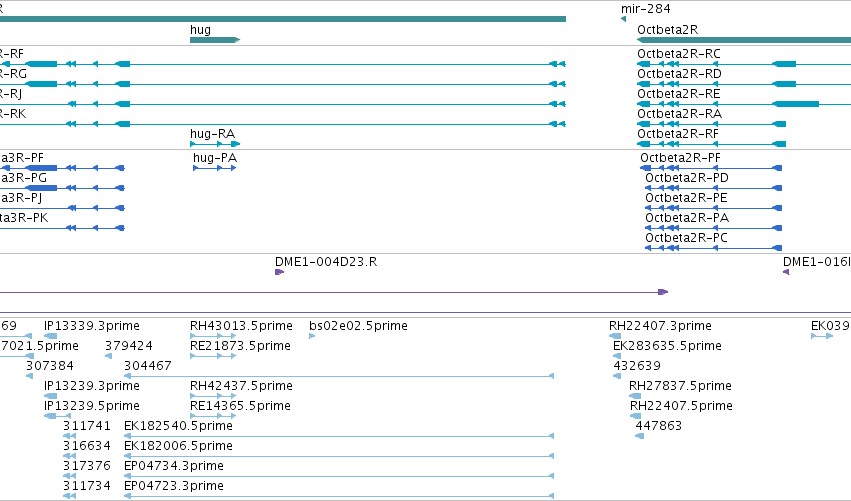The height and width of the screenshot is (501, 851).
Task: Select the 317376 feature label
Action: point(86,466)
